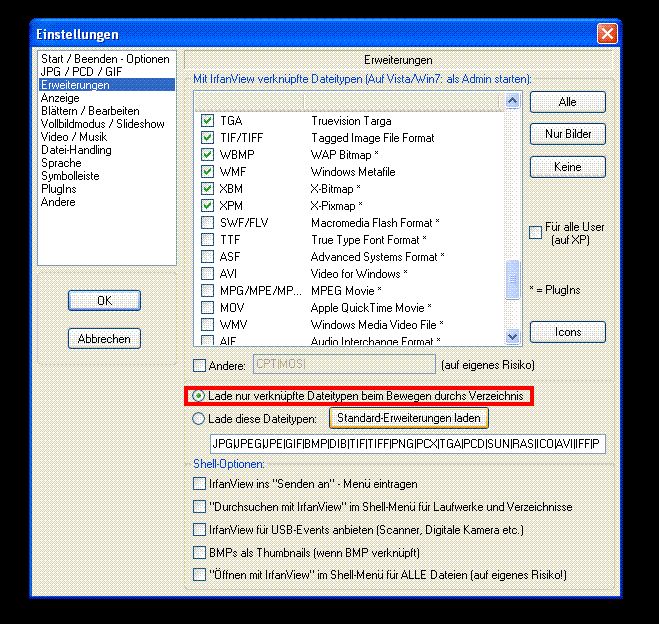Enable 'Durchsuchen mit IrfanView' shell option
The width and height of the screenshot is (659, 624).
pos(199,506)
